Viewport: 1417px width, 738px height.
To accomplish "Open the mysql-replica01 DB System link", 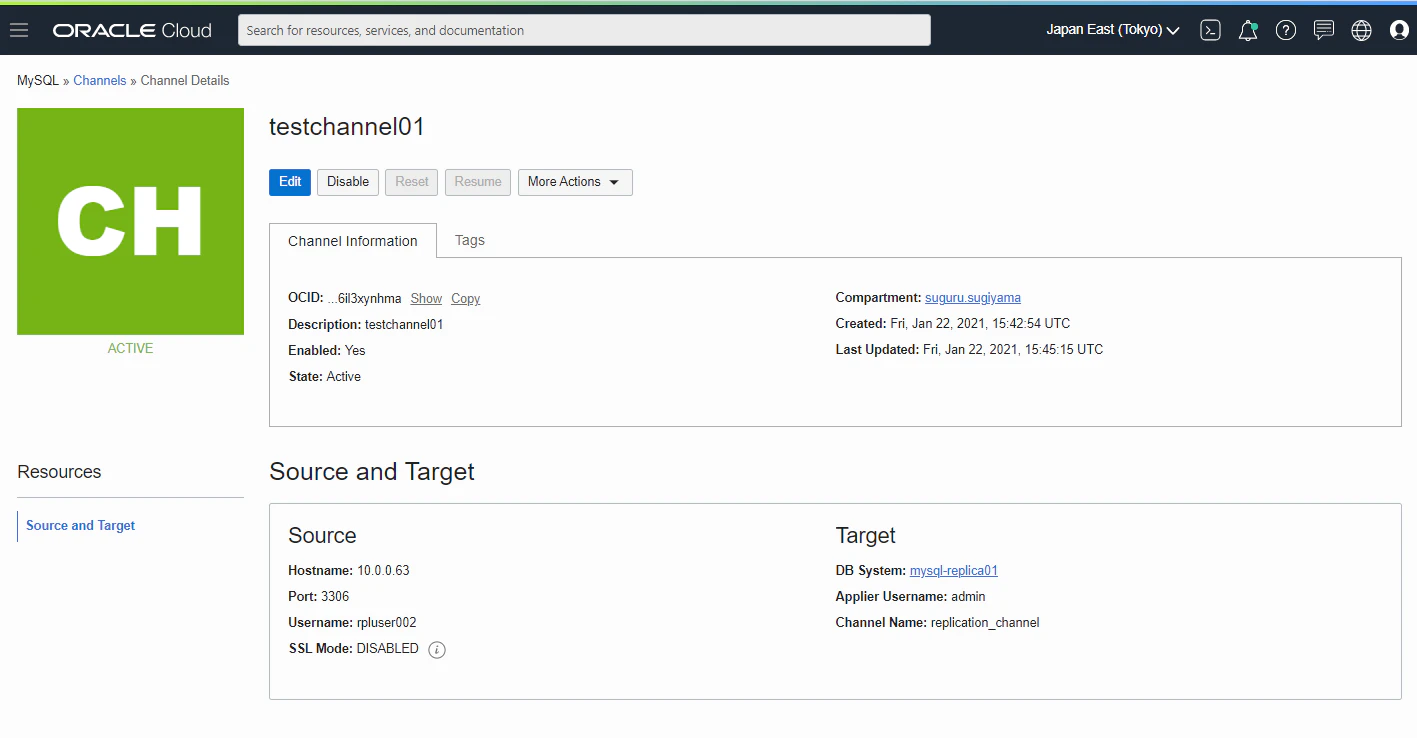I will coord(954,570).
